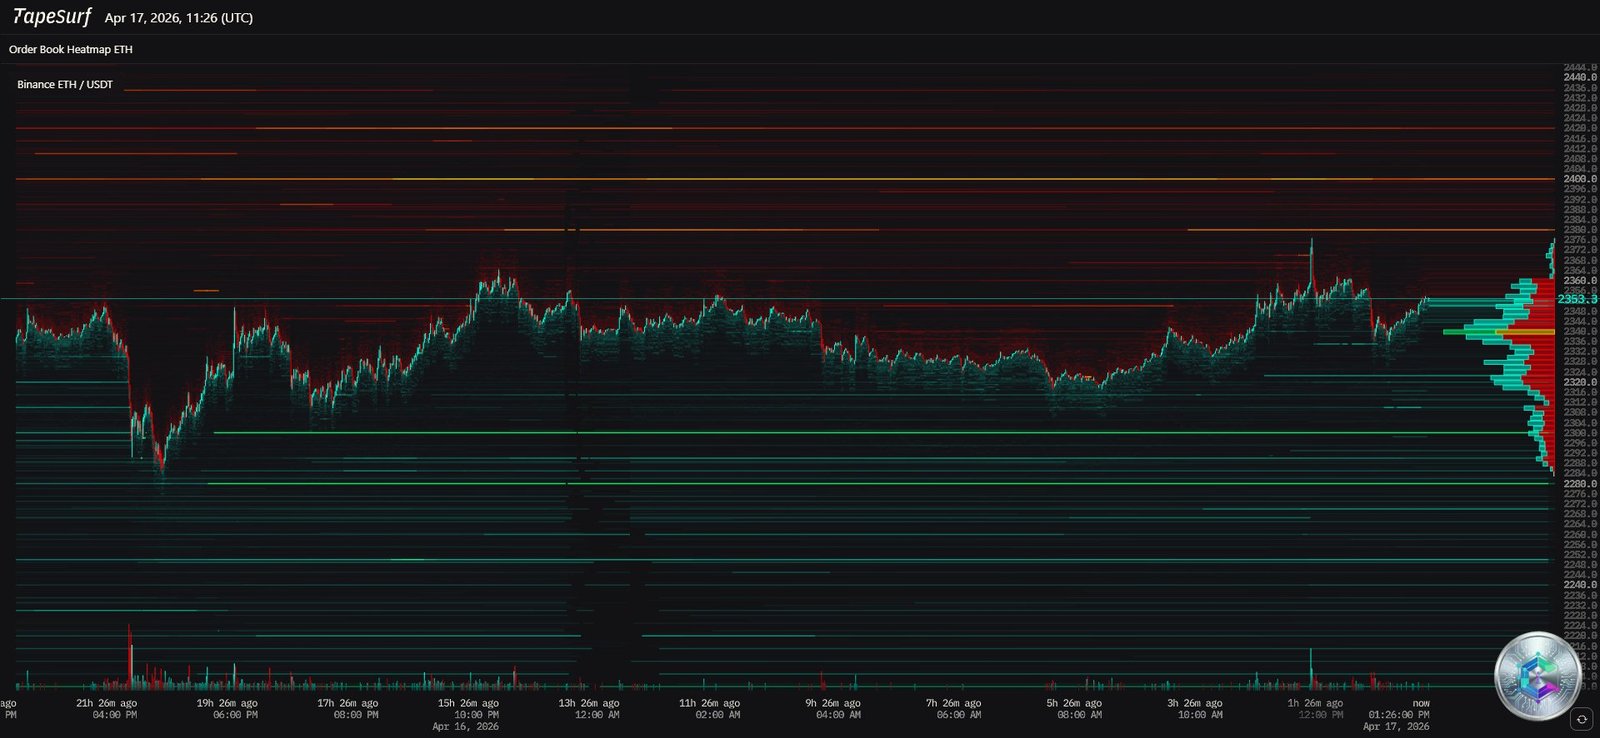Click the 2240.0 price axis label

point(1580,585)
